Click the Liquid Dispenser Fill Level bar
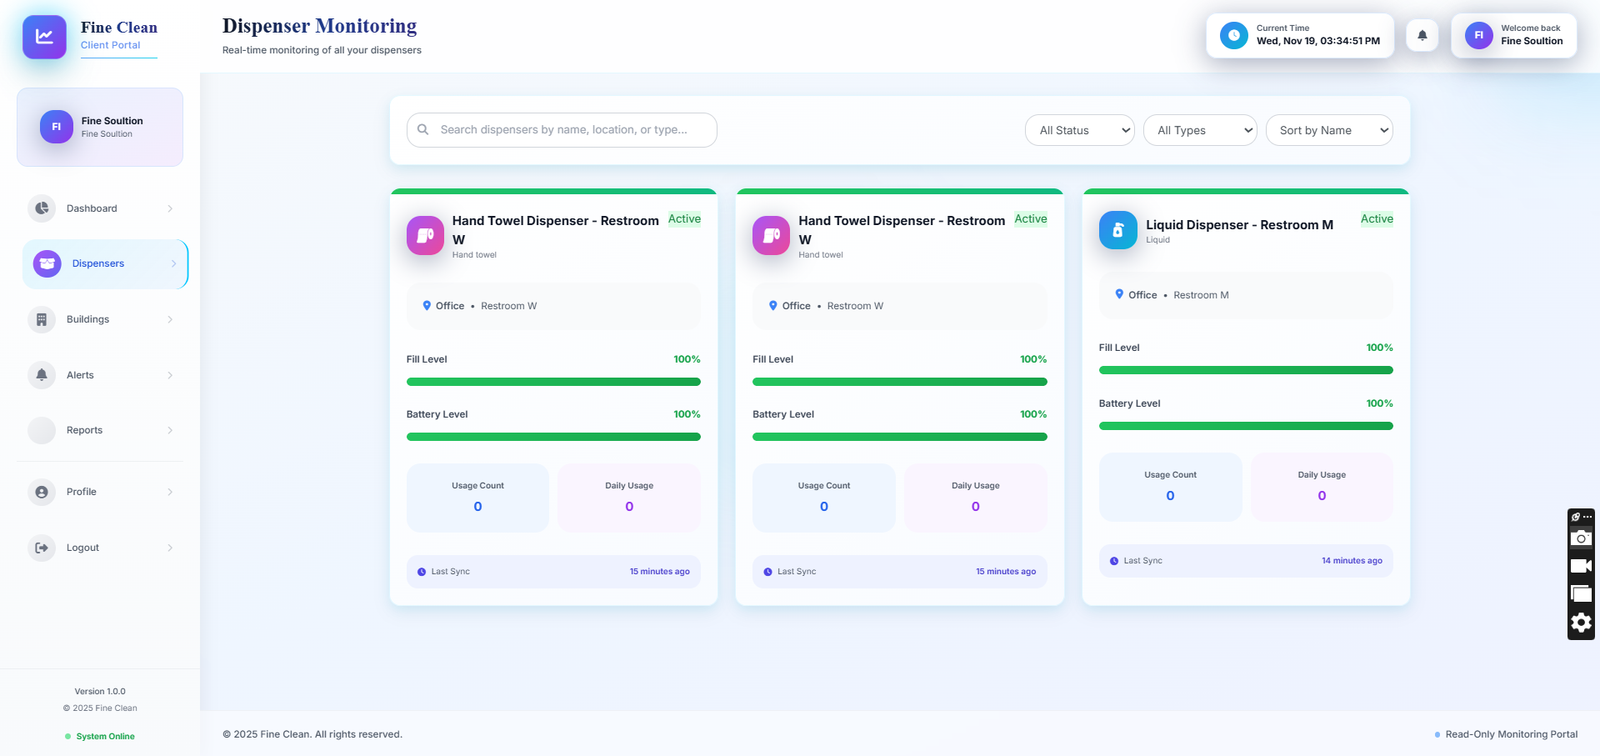The width and height of the screenshot is (1600, 756). click(1245, 370)
